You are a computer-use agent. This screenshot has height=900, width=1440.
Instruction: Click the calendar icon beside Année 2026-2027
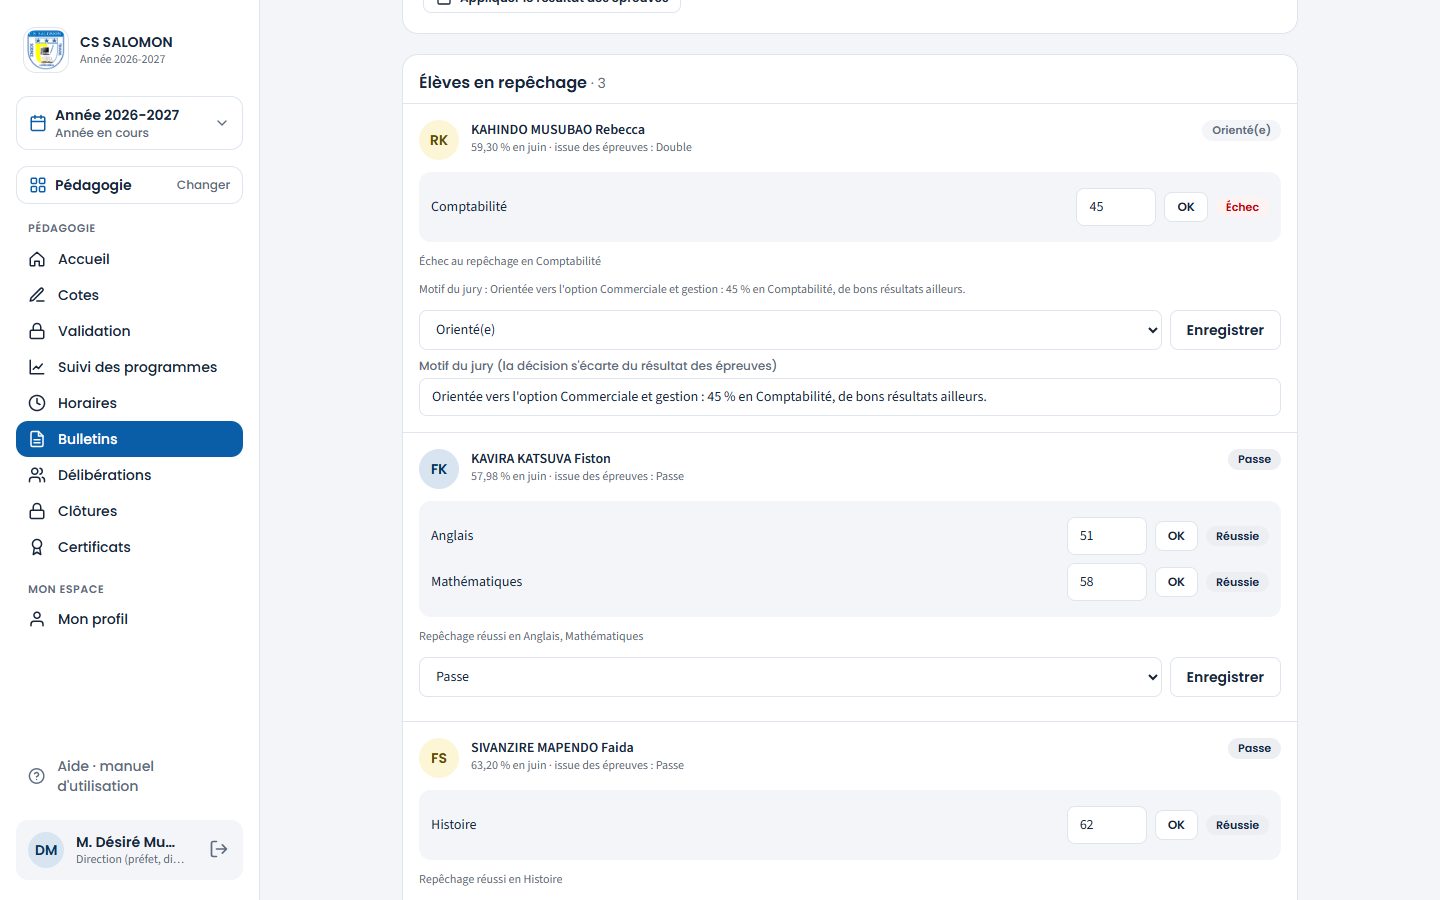(38, 123)
